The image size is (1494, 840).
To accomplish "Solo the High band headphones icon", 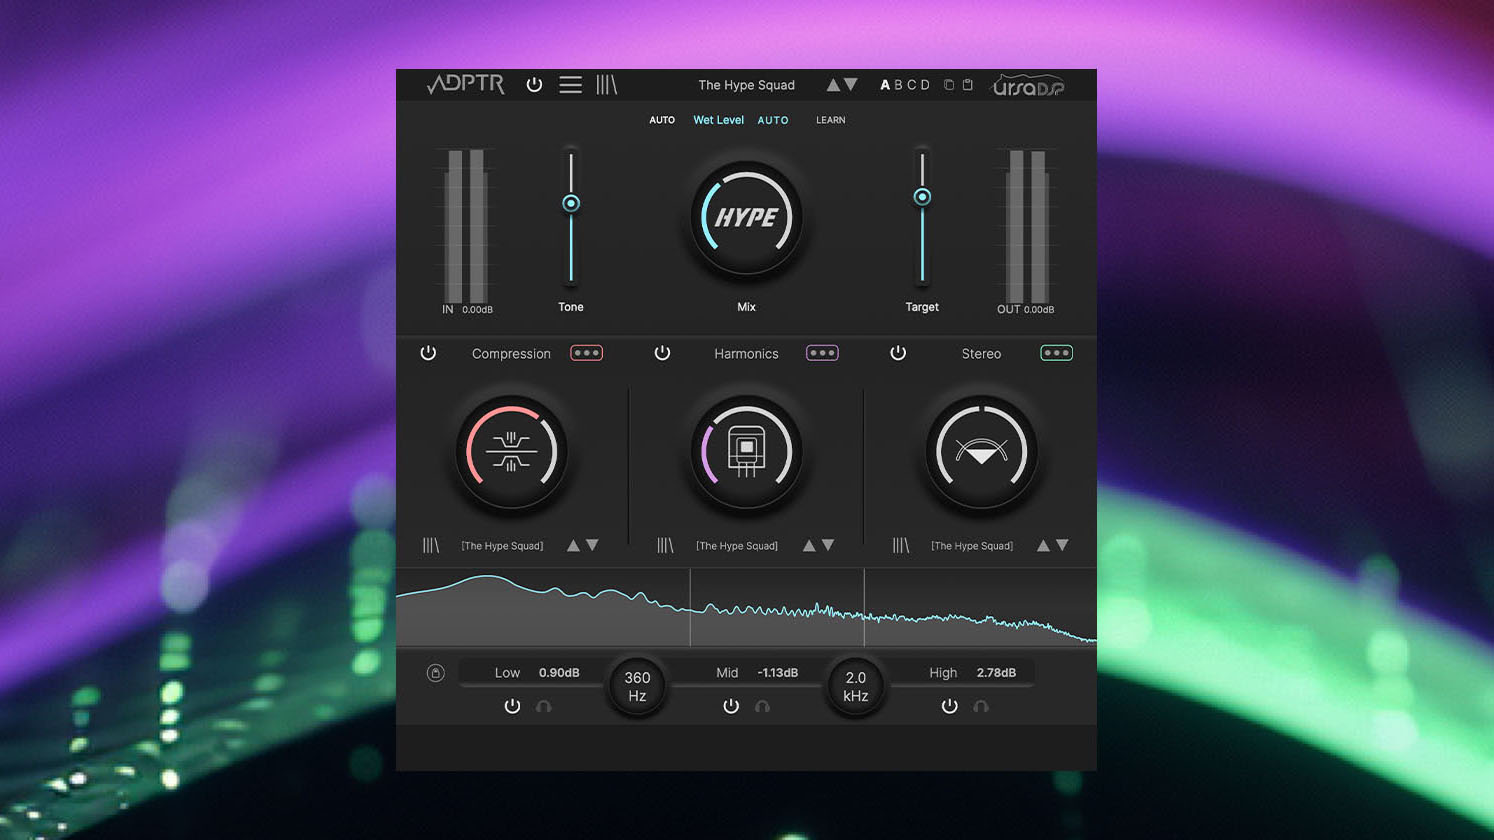I will (981, 706).
